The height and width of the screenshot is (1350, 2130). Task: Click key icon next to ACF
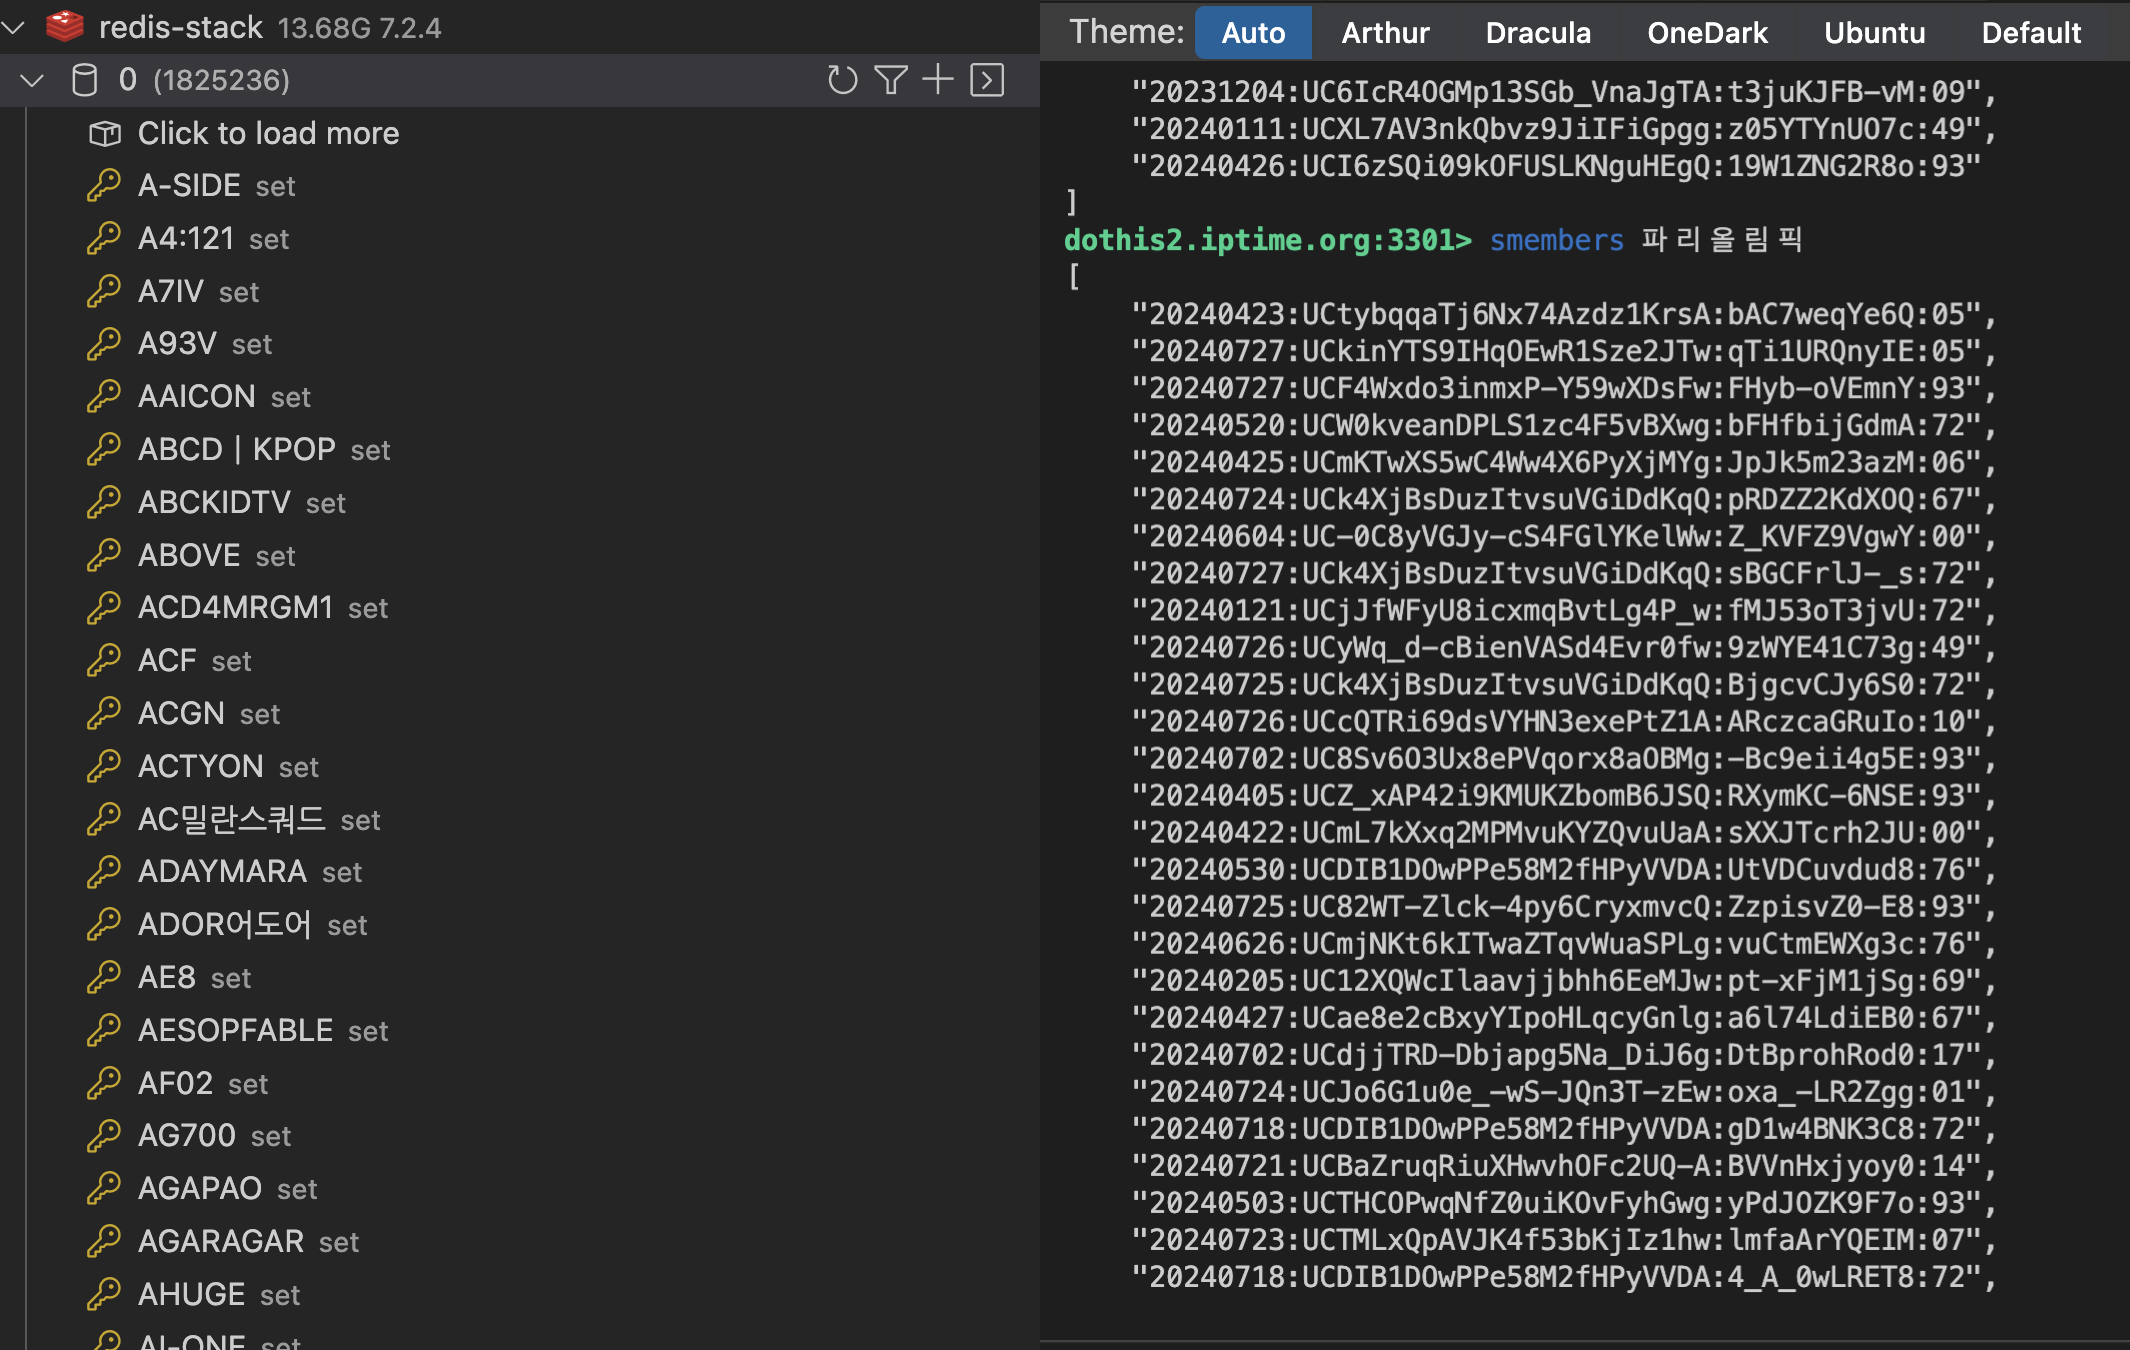click(104, 660)
